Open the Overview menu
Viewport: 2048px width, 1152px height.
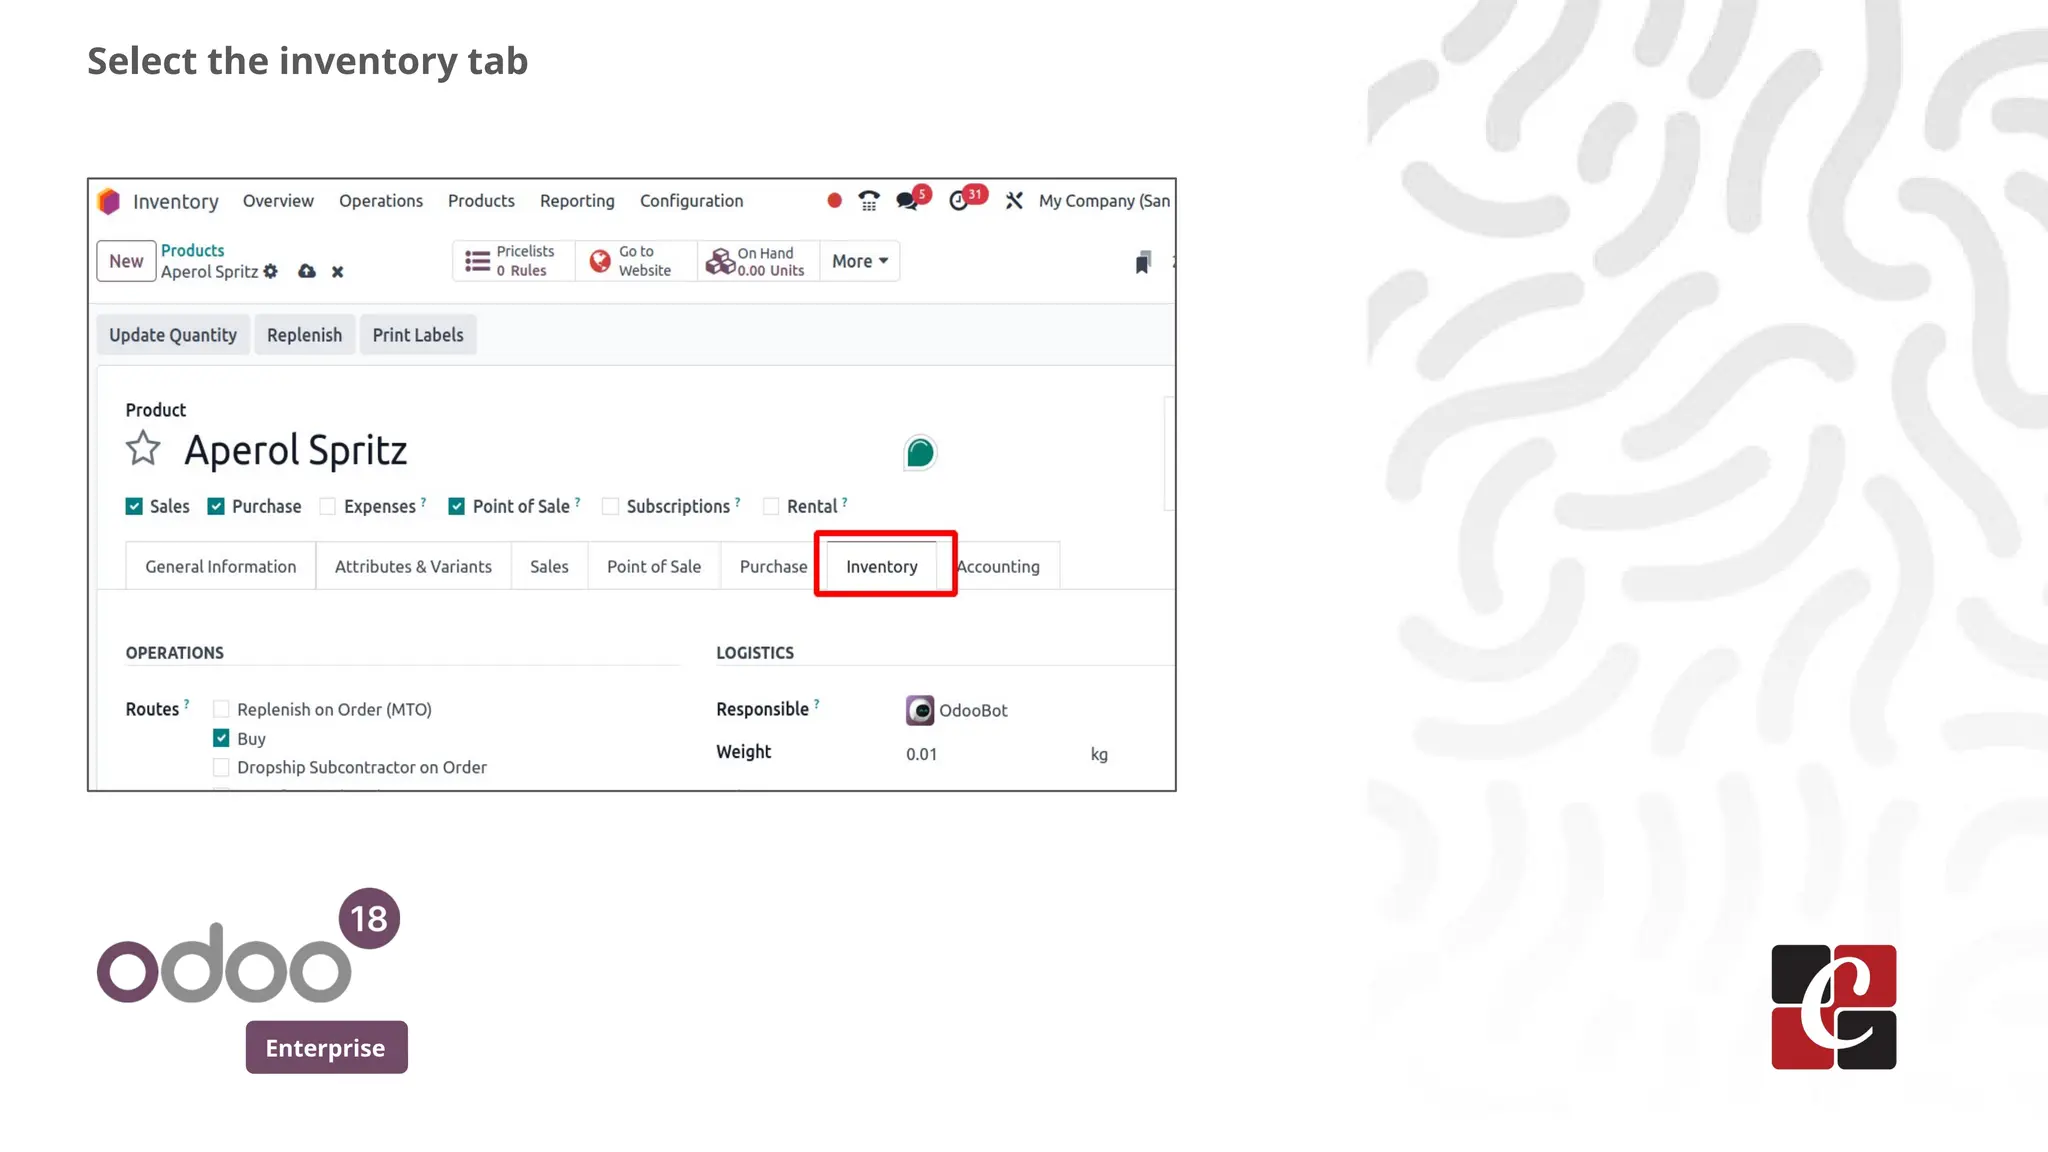coord(278,201)
